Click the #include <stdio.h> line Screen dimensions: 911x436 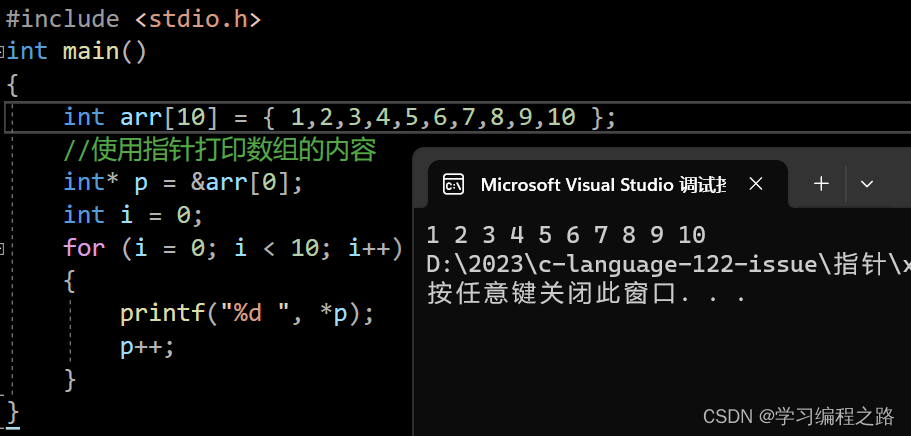133,20
